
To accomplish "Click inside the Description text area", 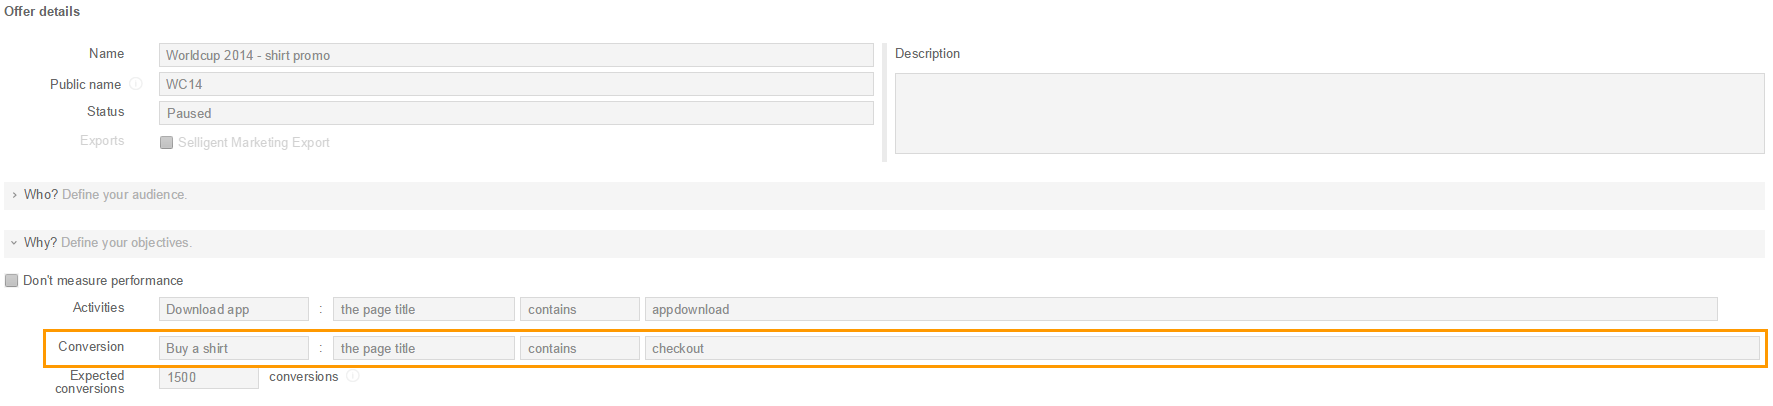I will point(1329,113).
